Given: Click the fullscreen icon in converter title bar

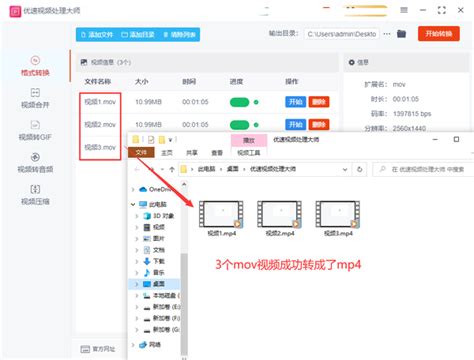Looking at the screenshot, I should pos(442,10).
